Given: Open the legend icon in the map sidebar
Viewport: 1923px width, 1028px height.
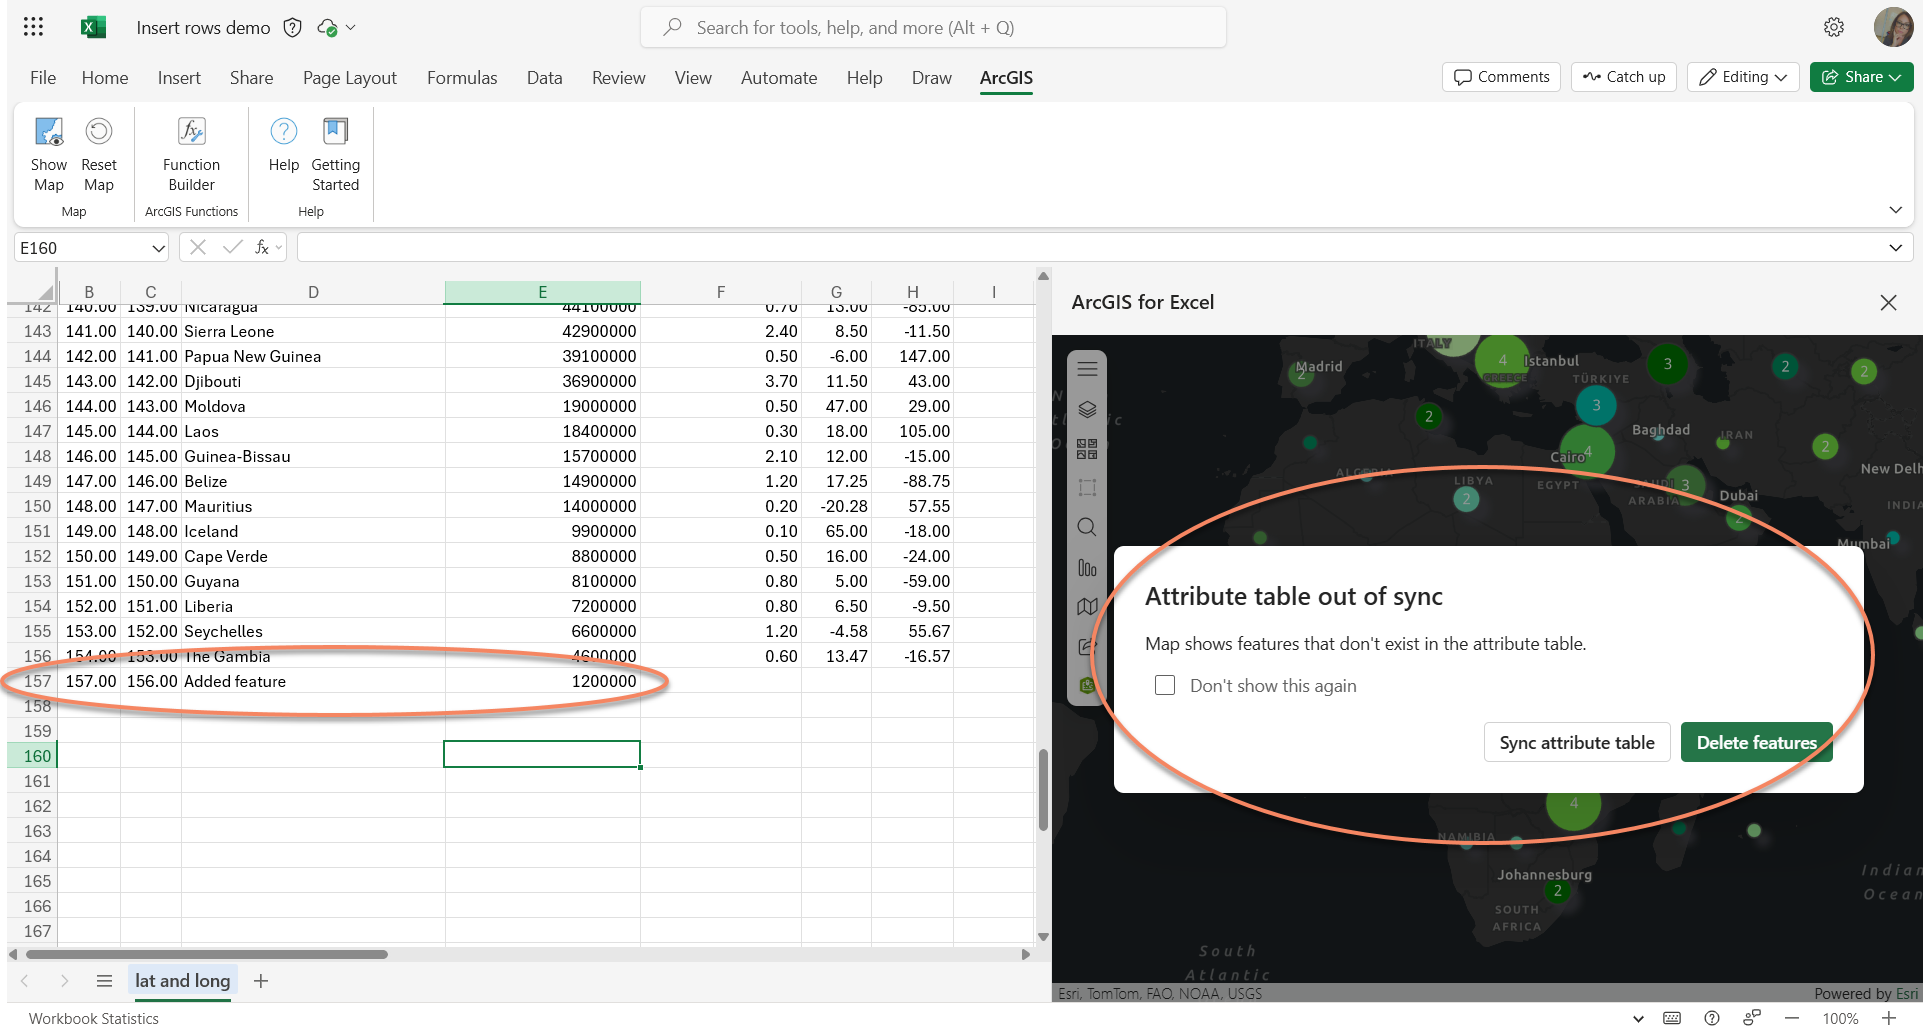Looking at the screenshot, I should (x=1087, y=606).
